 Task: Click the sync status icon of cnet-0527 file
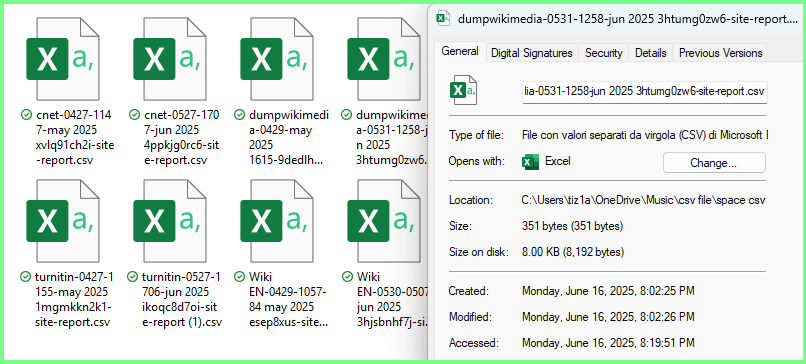click(135, 115)
